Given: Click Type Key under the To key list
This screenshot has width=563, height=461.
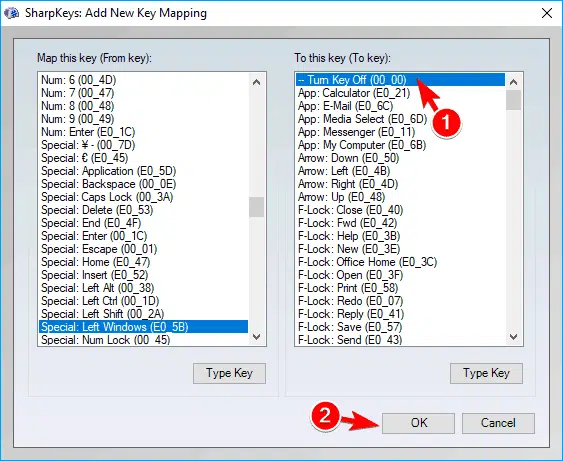Looking at the screenshot, I should pos(486,373).
